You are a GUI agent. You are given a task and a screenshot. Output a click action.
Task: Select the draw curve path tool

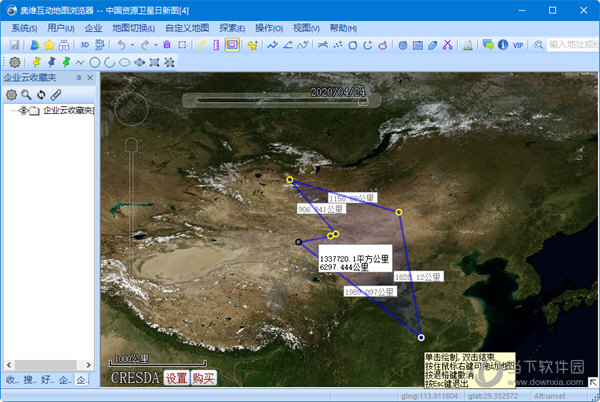303,45
